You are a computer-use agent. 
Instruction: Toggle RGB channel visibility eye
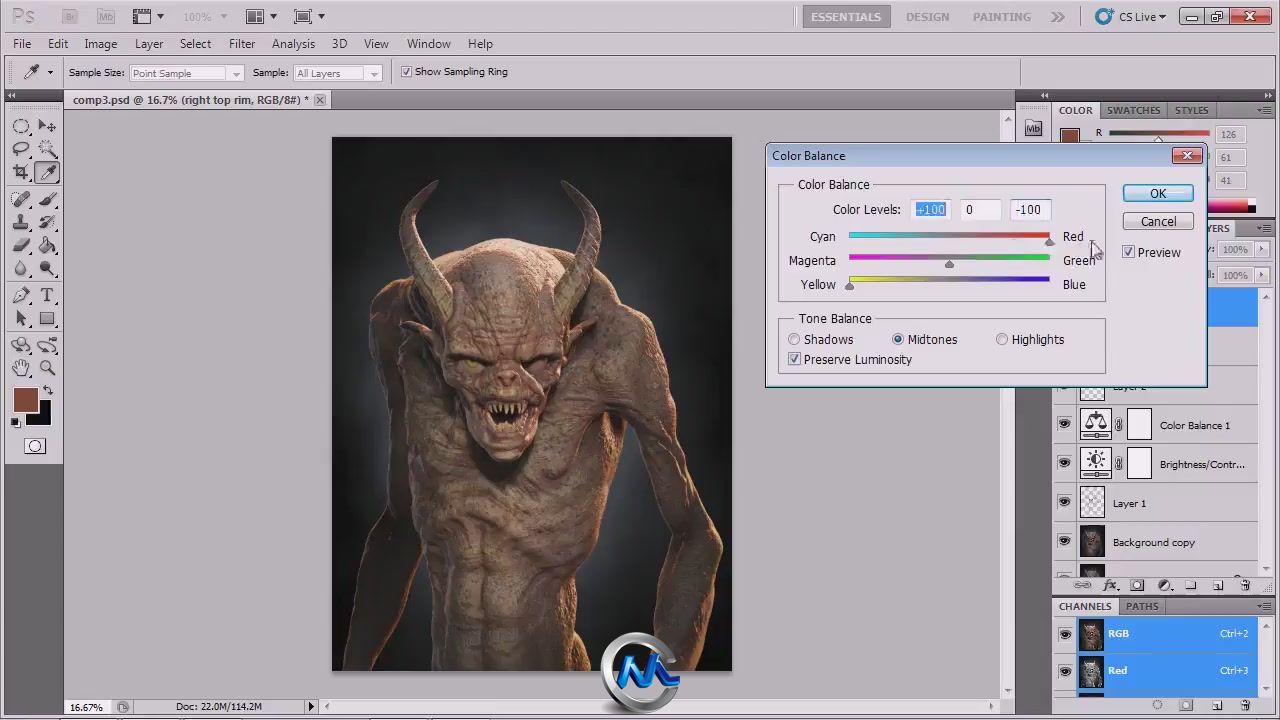point(1064,633)
